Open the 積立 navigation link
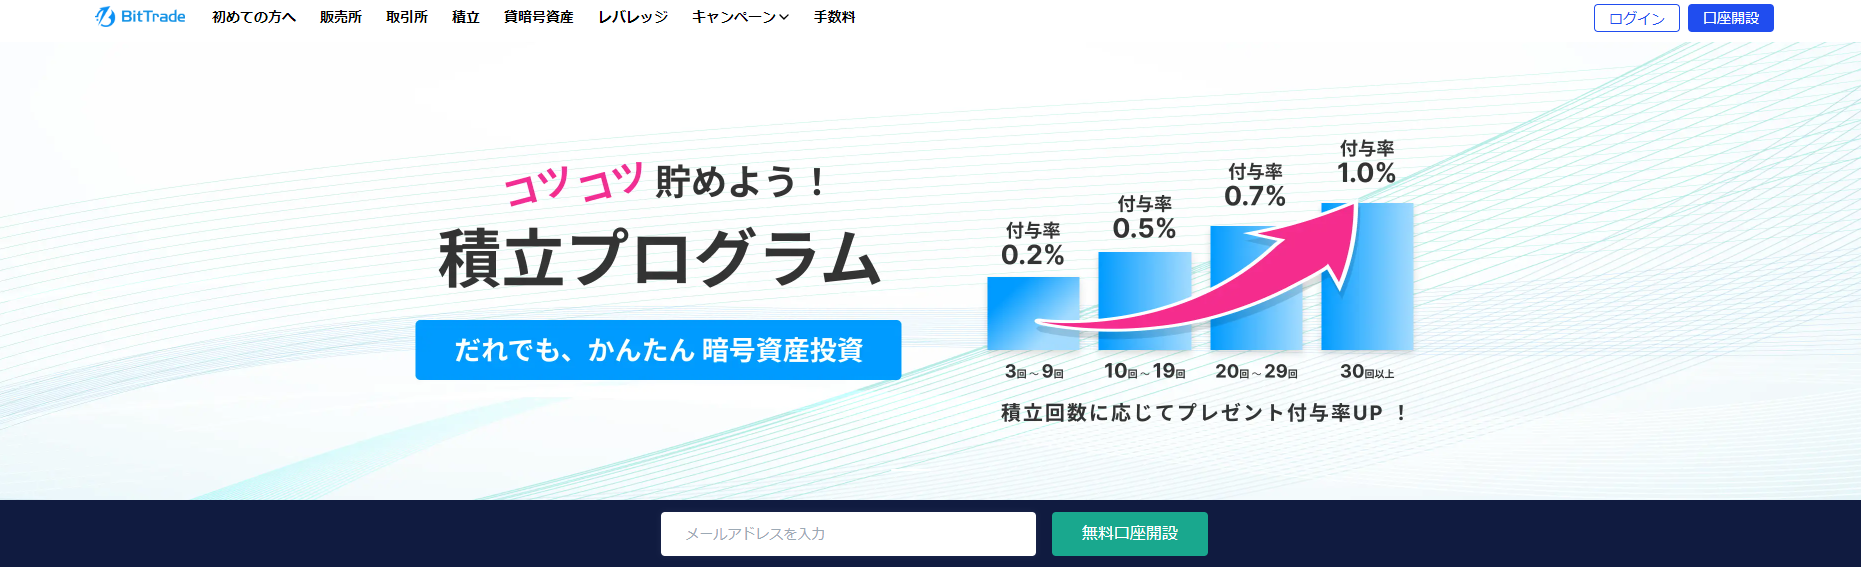1861x567 pixels. (465, 17)
